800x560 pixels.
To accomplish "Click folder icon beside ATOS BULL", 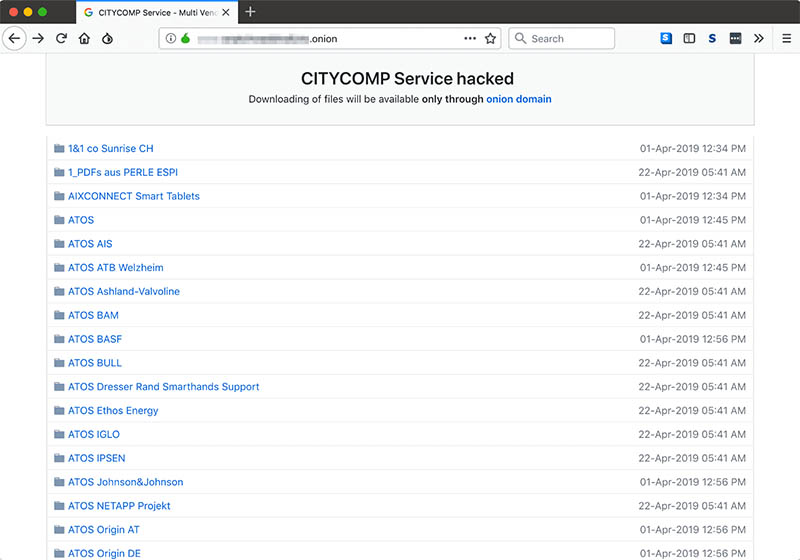I will (x=59, y=363).
